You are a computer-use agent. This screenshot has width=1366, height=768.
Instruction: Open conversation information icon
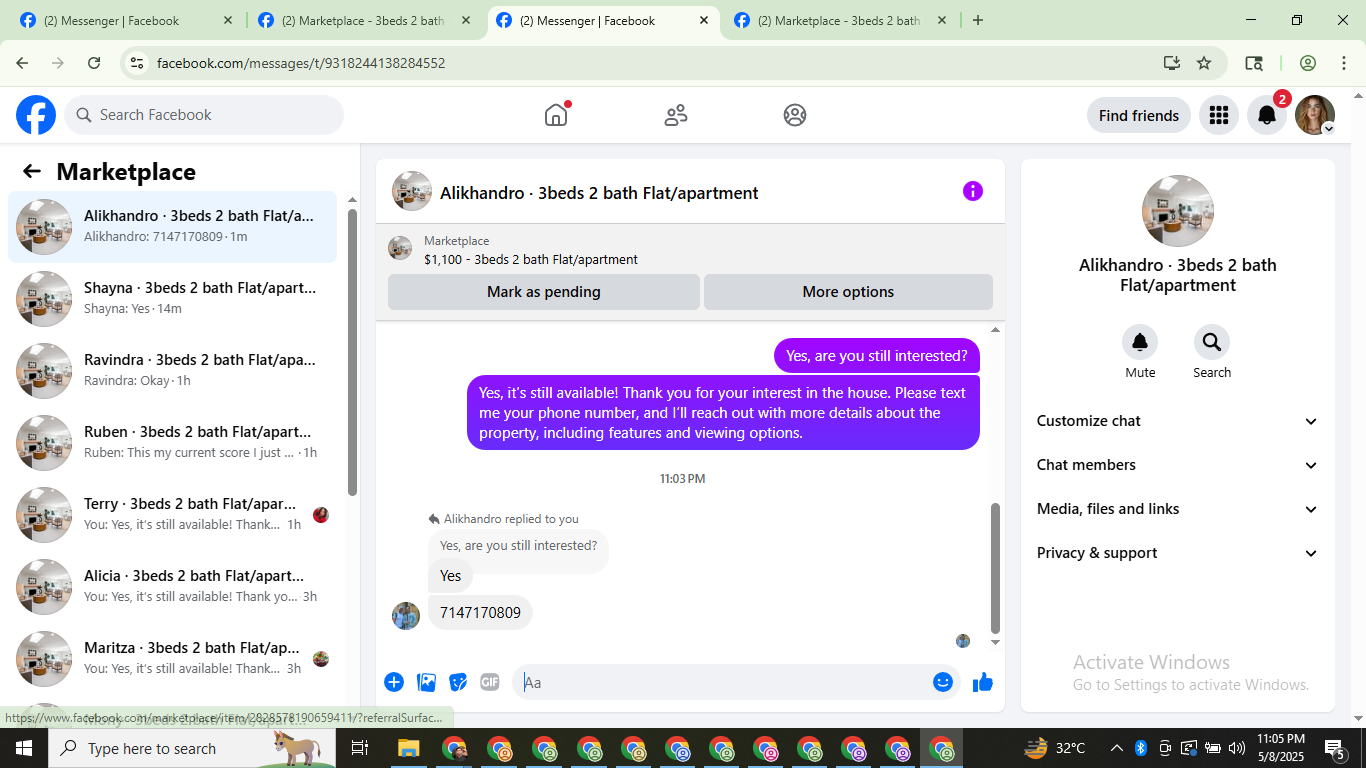[x=973, y=191]
